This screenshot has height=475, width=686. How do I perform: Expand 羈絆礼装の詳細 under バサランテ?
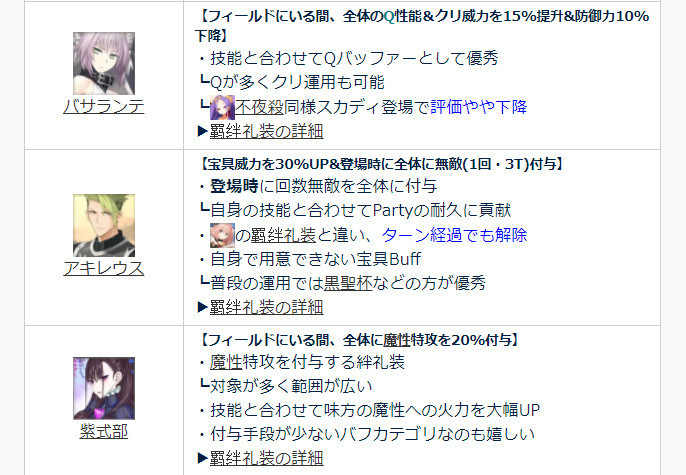tap(266, 131)
